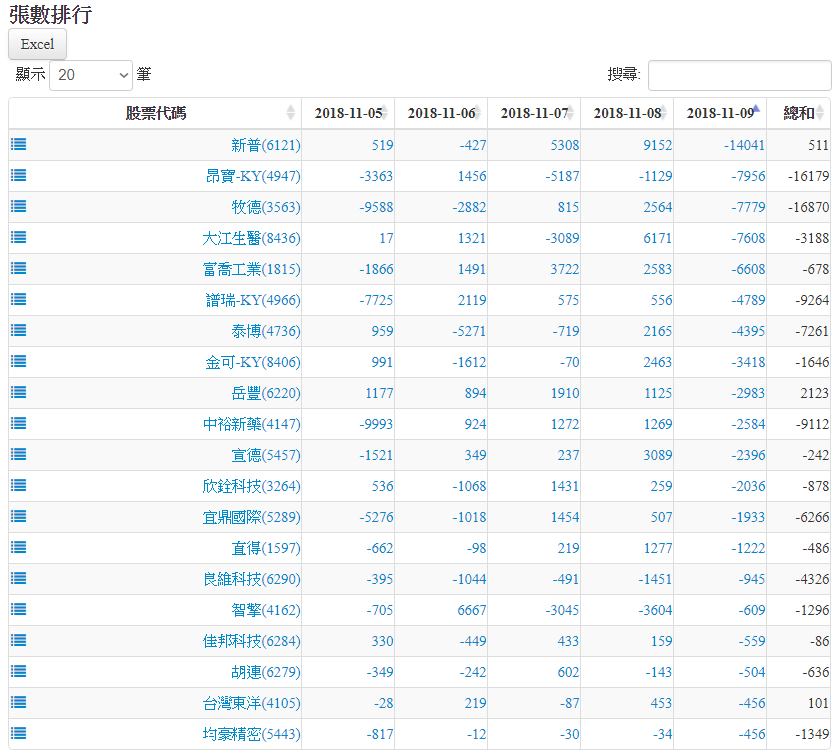The width and height of the screenshot is (834, 755).
Task: Open list icon next to 牧德(3563)
Action: pyautogui.click(x=19, y=206)
